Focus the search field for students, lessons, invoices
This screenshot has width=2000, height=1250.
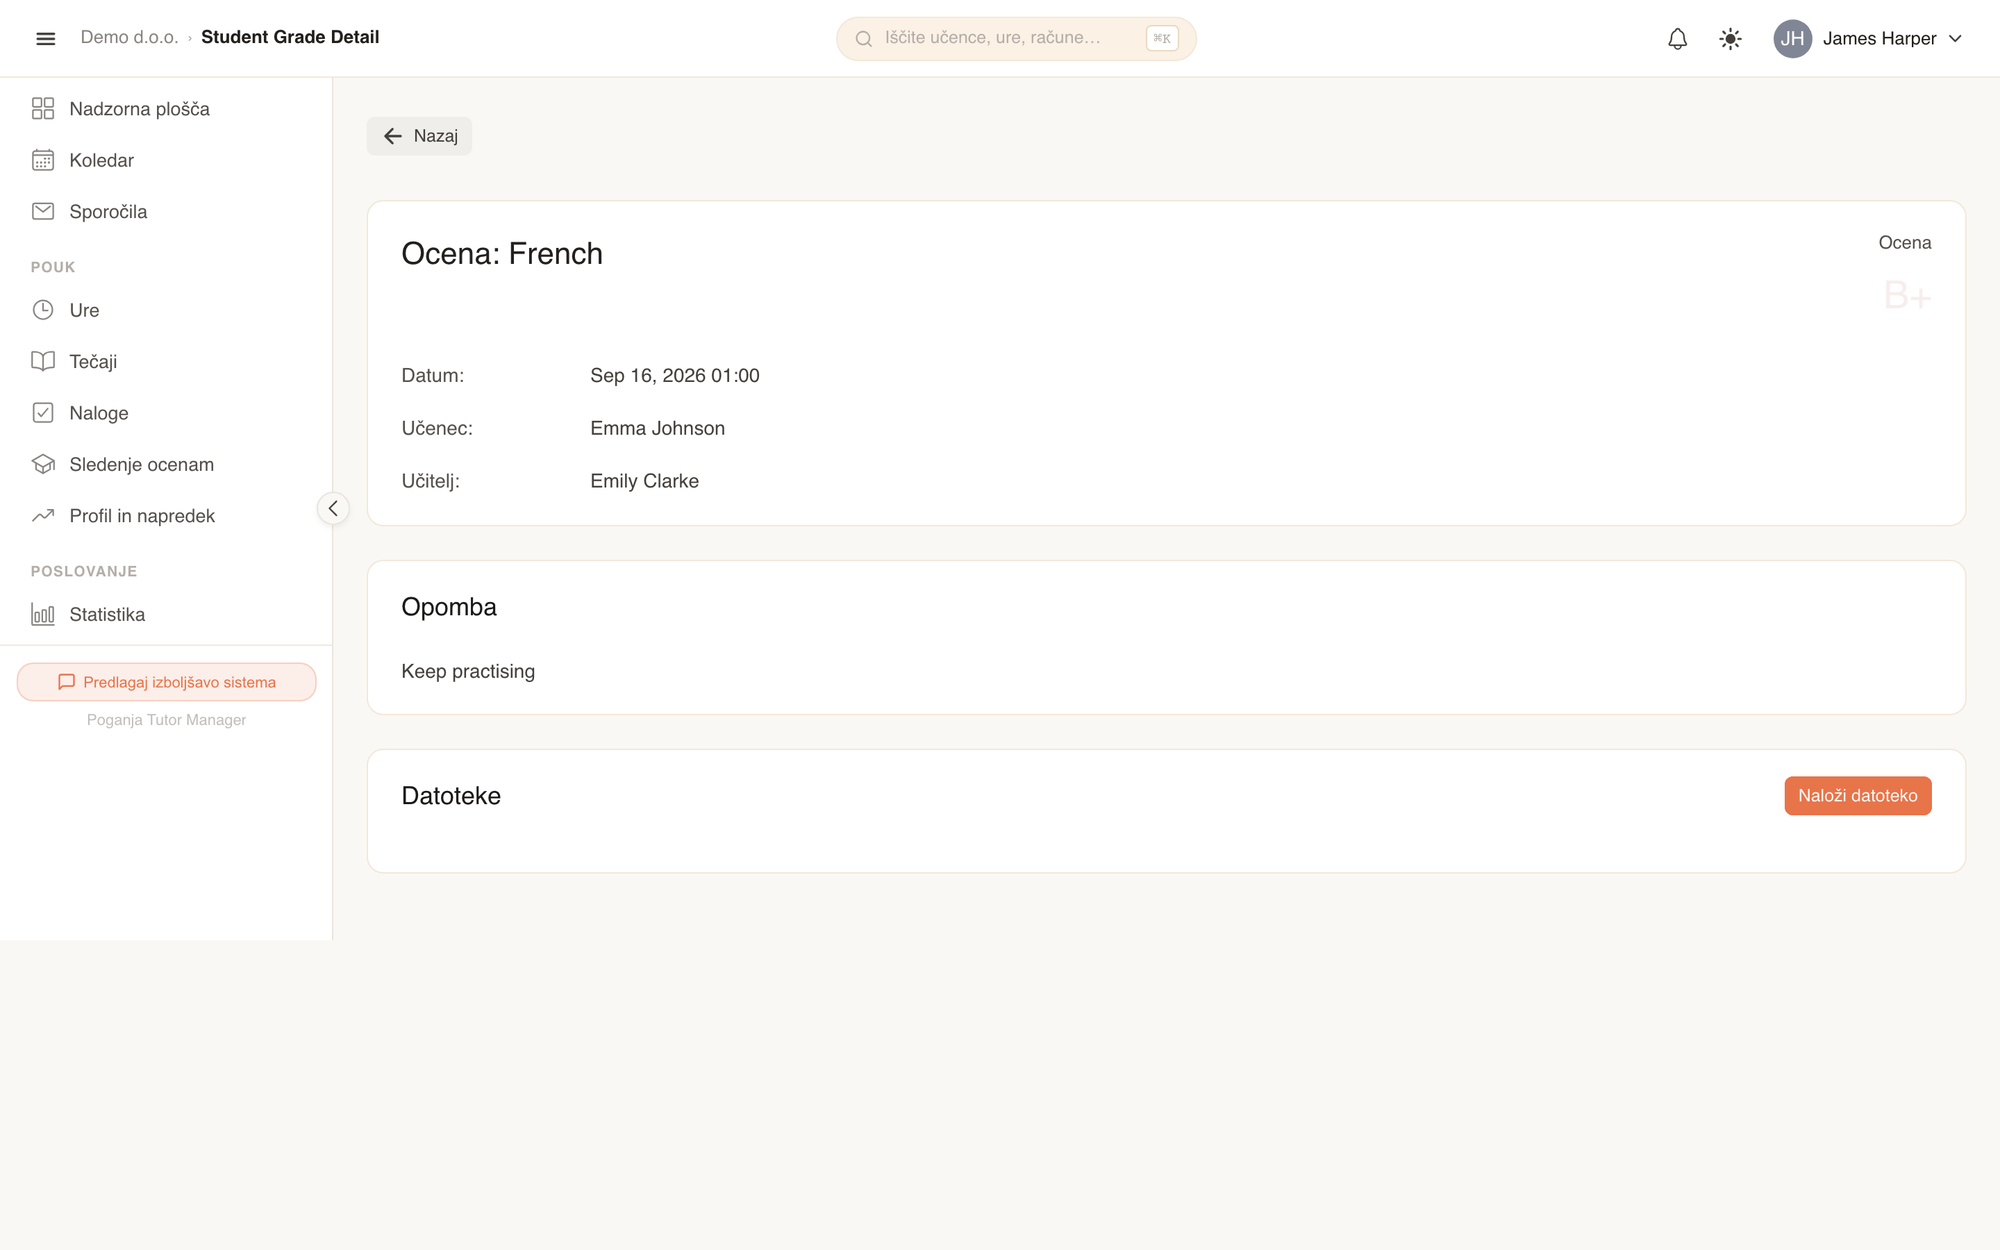pyautogui.click(x=1016, y=38)
